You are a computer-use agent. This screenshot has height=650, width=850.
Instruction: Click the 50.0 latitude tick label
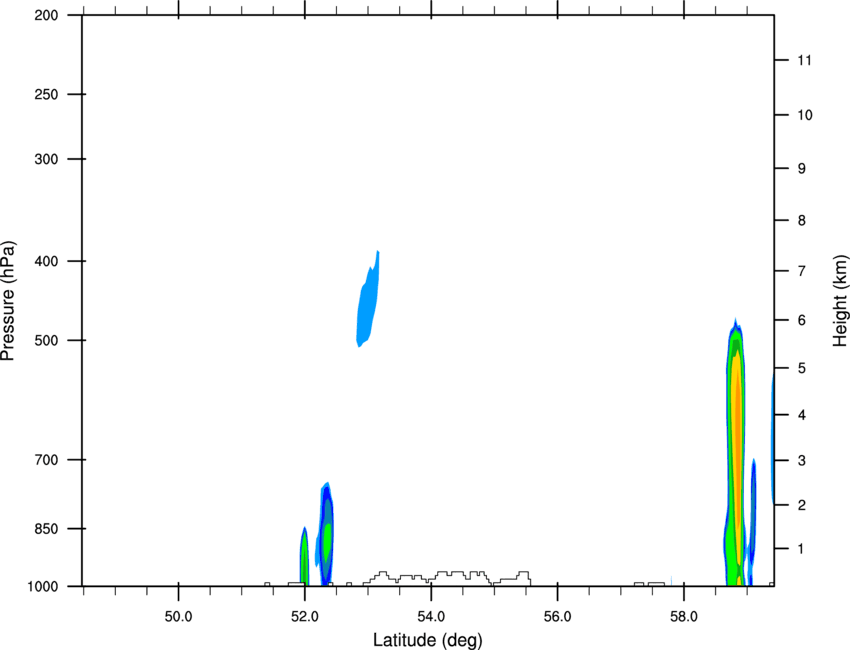coord(178,617)
